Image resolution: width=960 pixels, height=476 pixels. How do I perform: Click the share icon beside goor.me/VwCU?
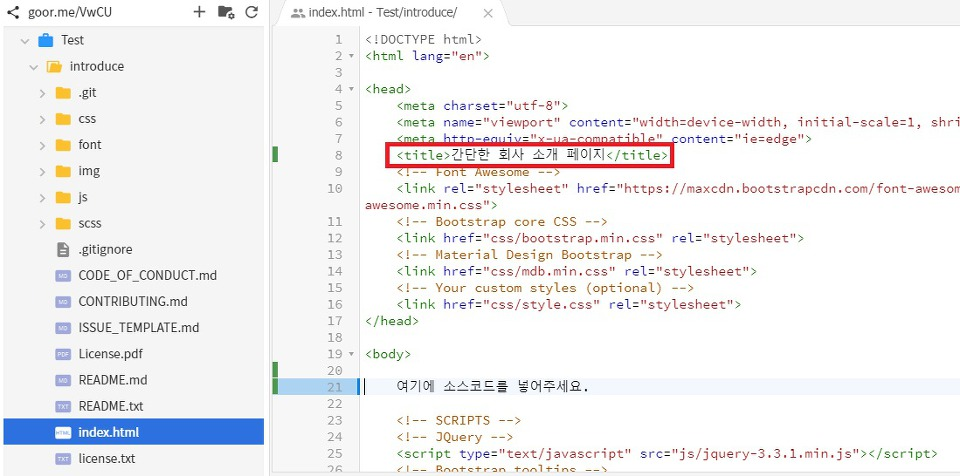point(13,12)
